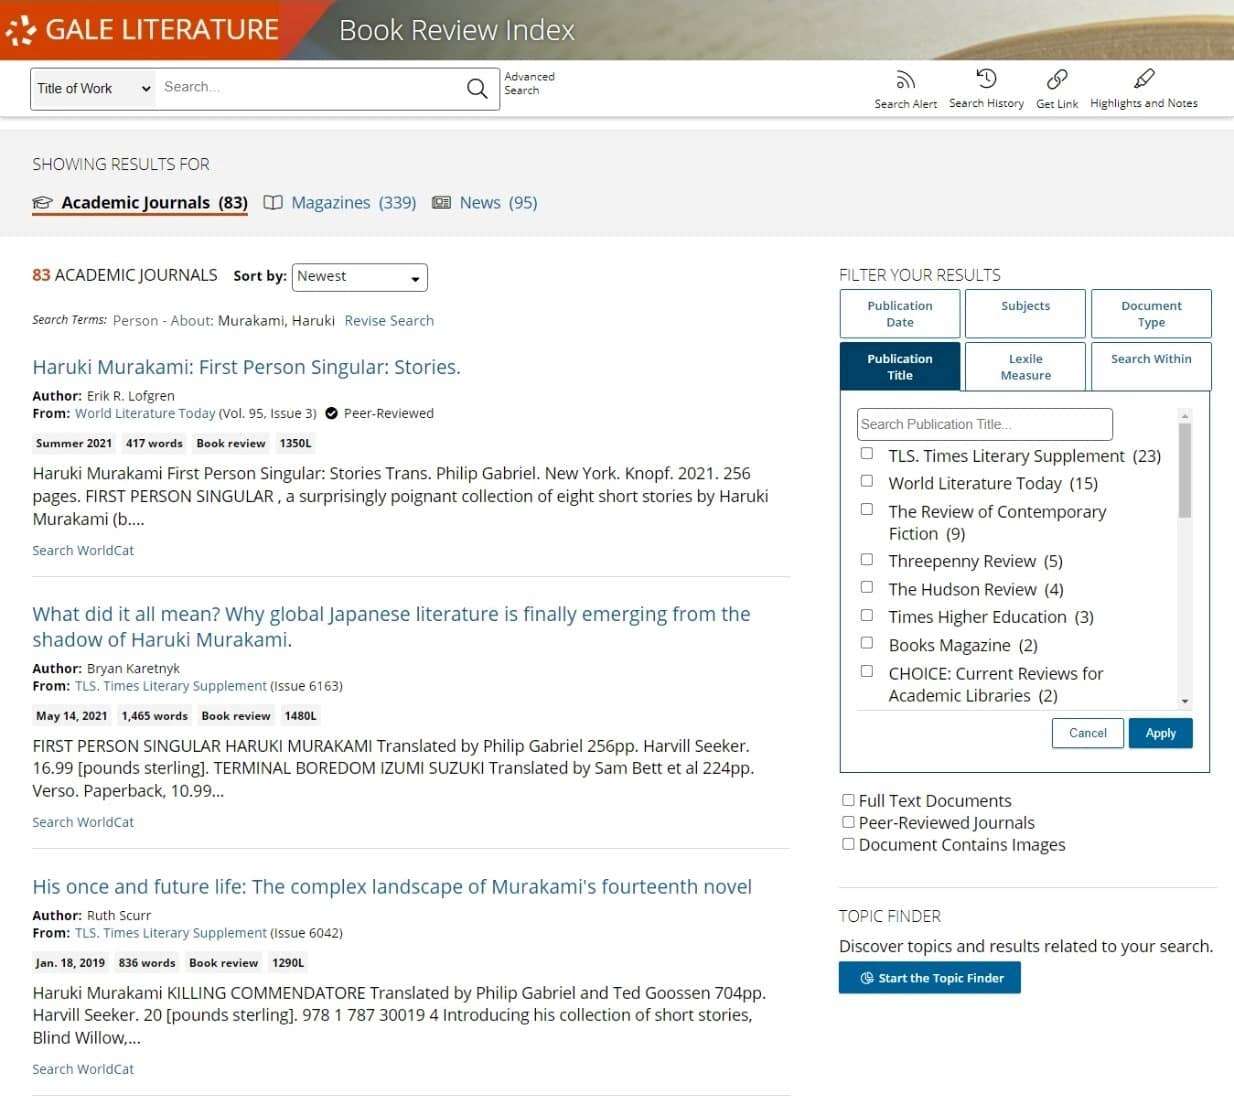Check Times Higher Education (3)
The width and height of the screenshot is (1234, 1110).
point(867,616)
